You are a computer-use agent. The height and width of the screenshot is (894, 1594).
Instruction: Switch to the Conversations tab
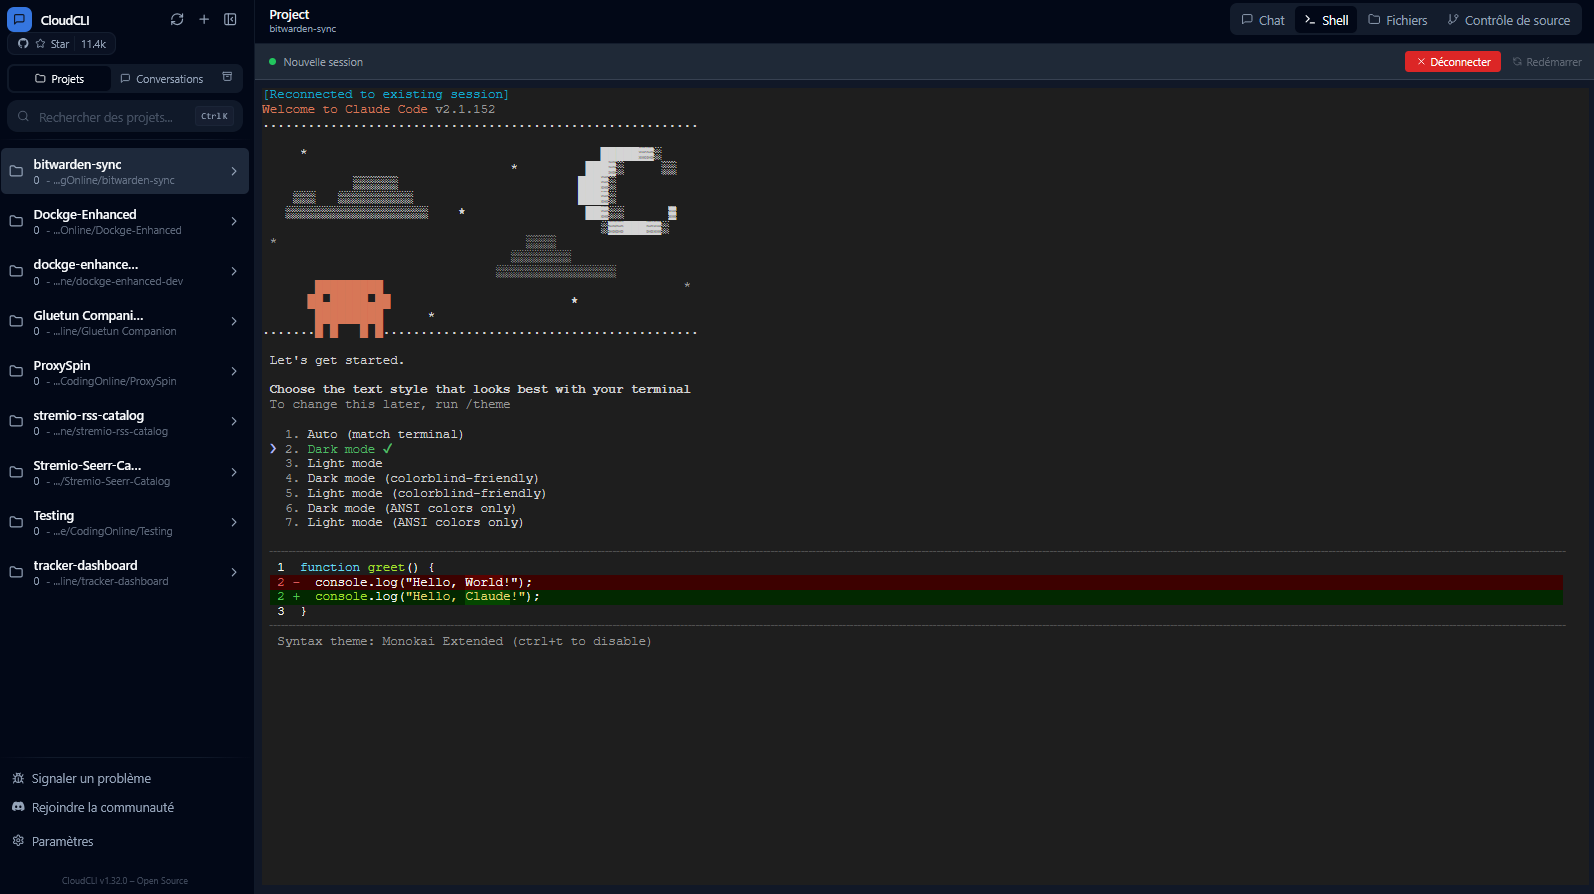pyautogui.click(x=161, y=79)
